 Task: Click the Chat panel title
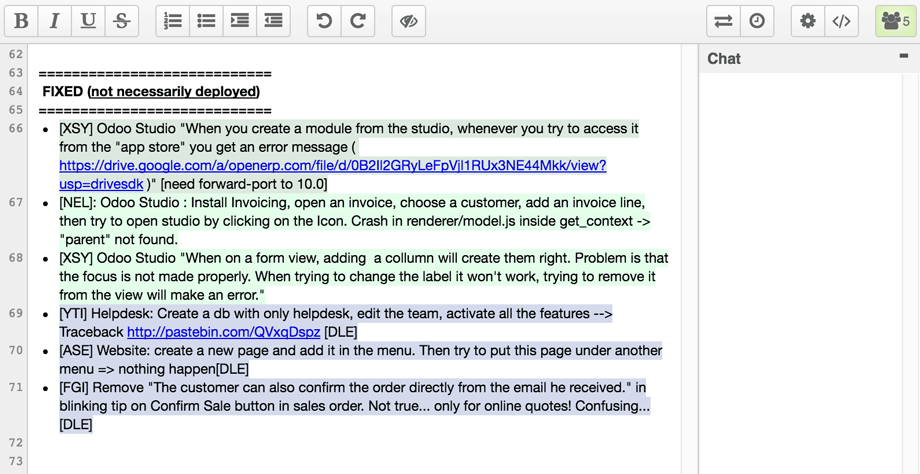point(723,59)
